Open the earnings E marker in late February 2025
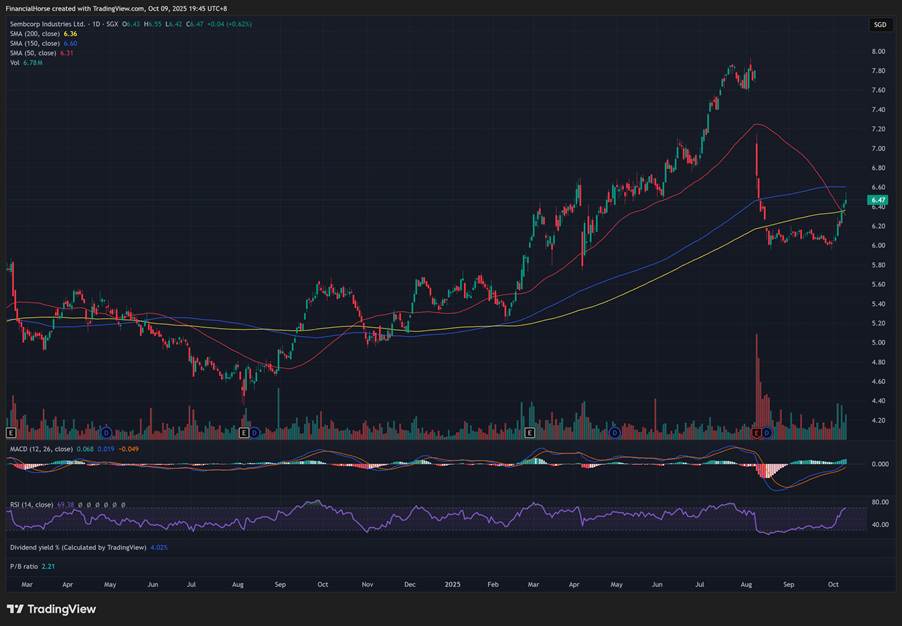The width and height of the screenshot is (902, 626). [529, 433]
